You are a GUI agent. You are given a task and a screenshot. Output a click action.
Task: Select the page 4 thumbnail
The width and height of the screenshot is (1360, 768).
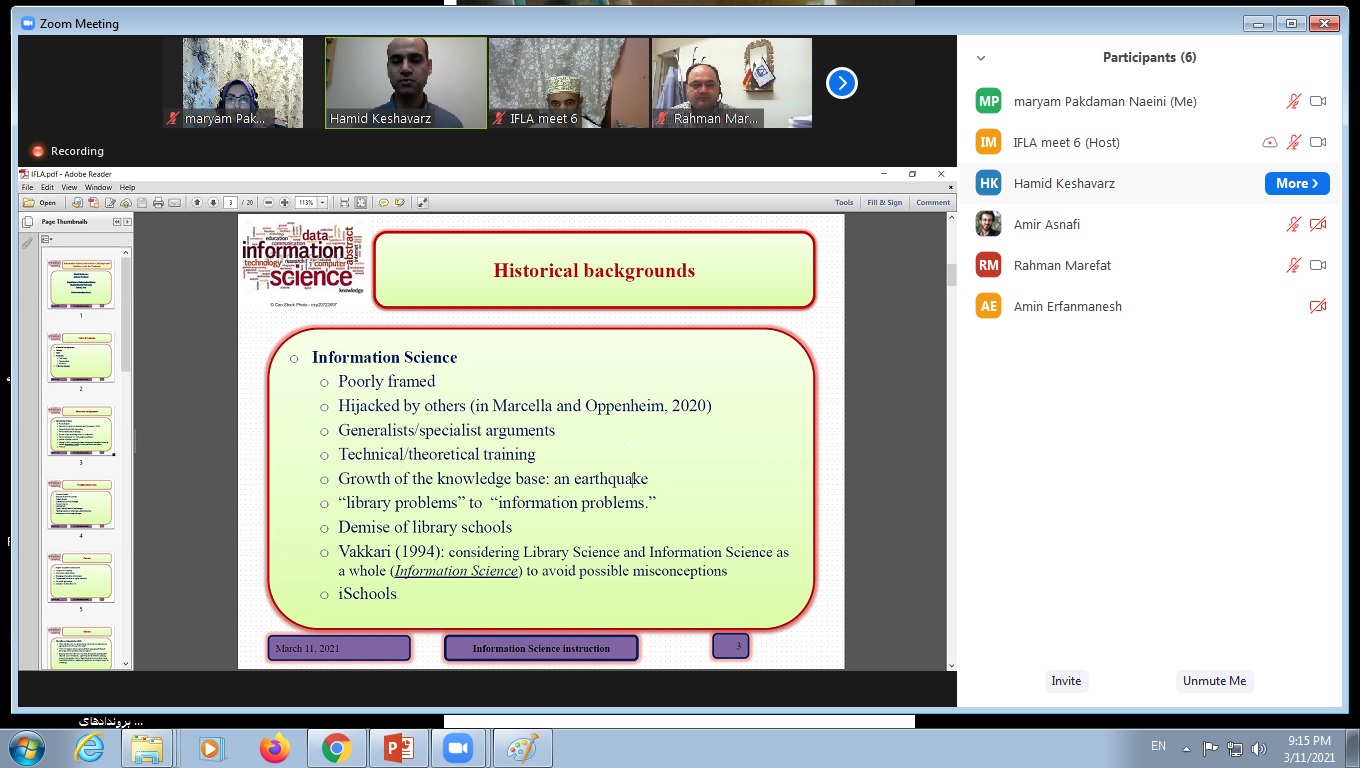point(81,503)
